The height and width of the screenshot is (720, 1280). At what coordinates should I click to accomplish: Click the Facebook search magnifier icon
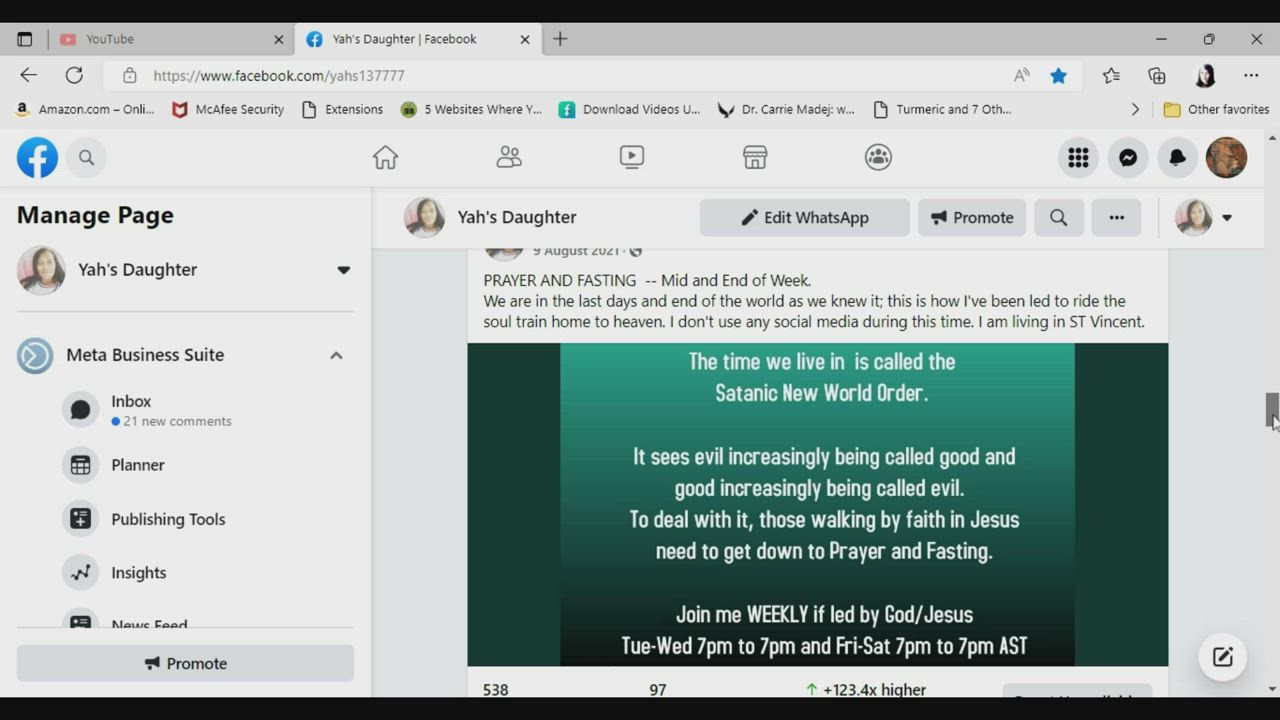(86, 158)
